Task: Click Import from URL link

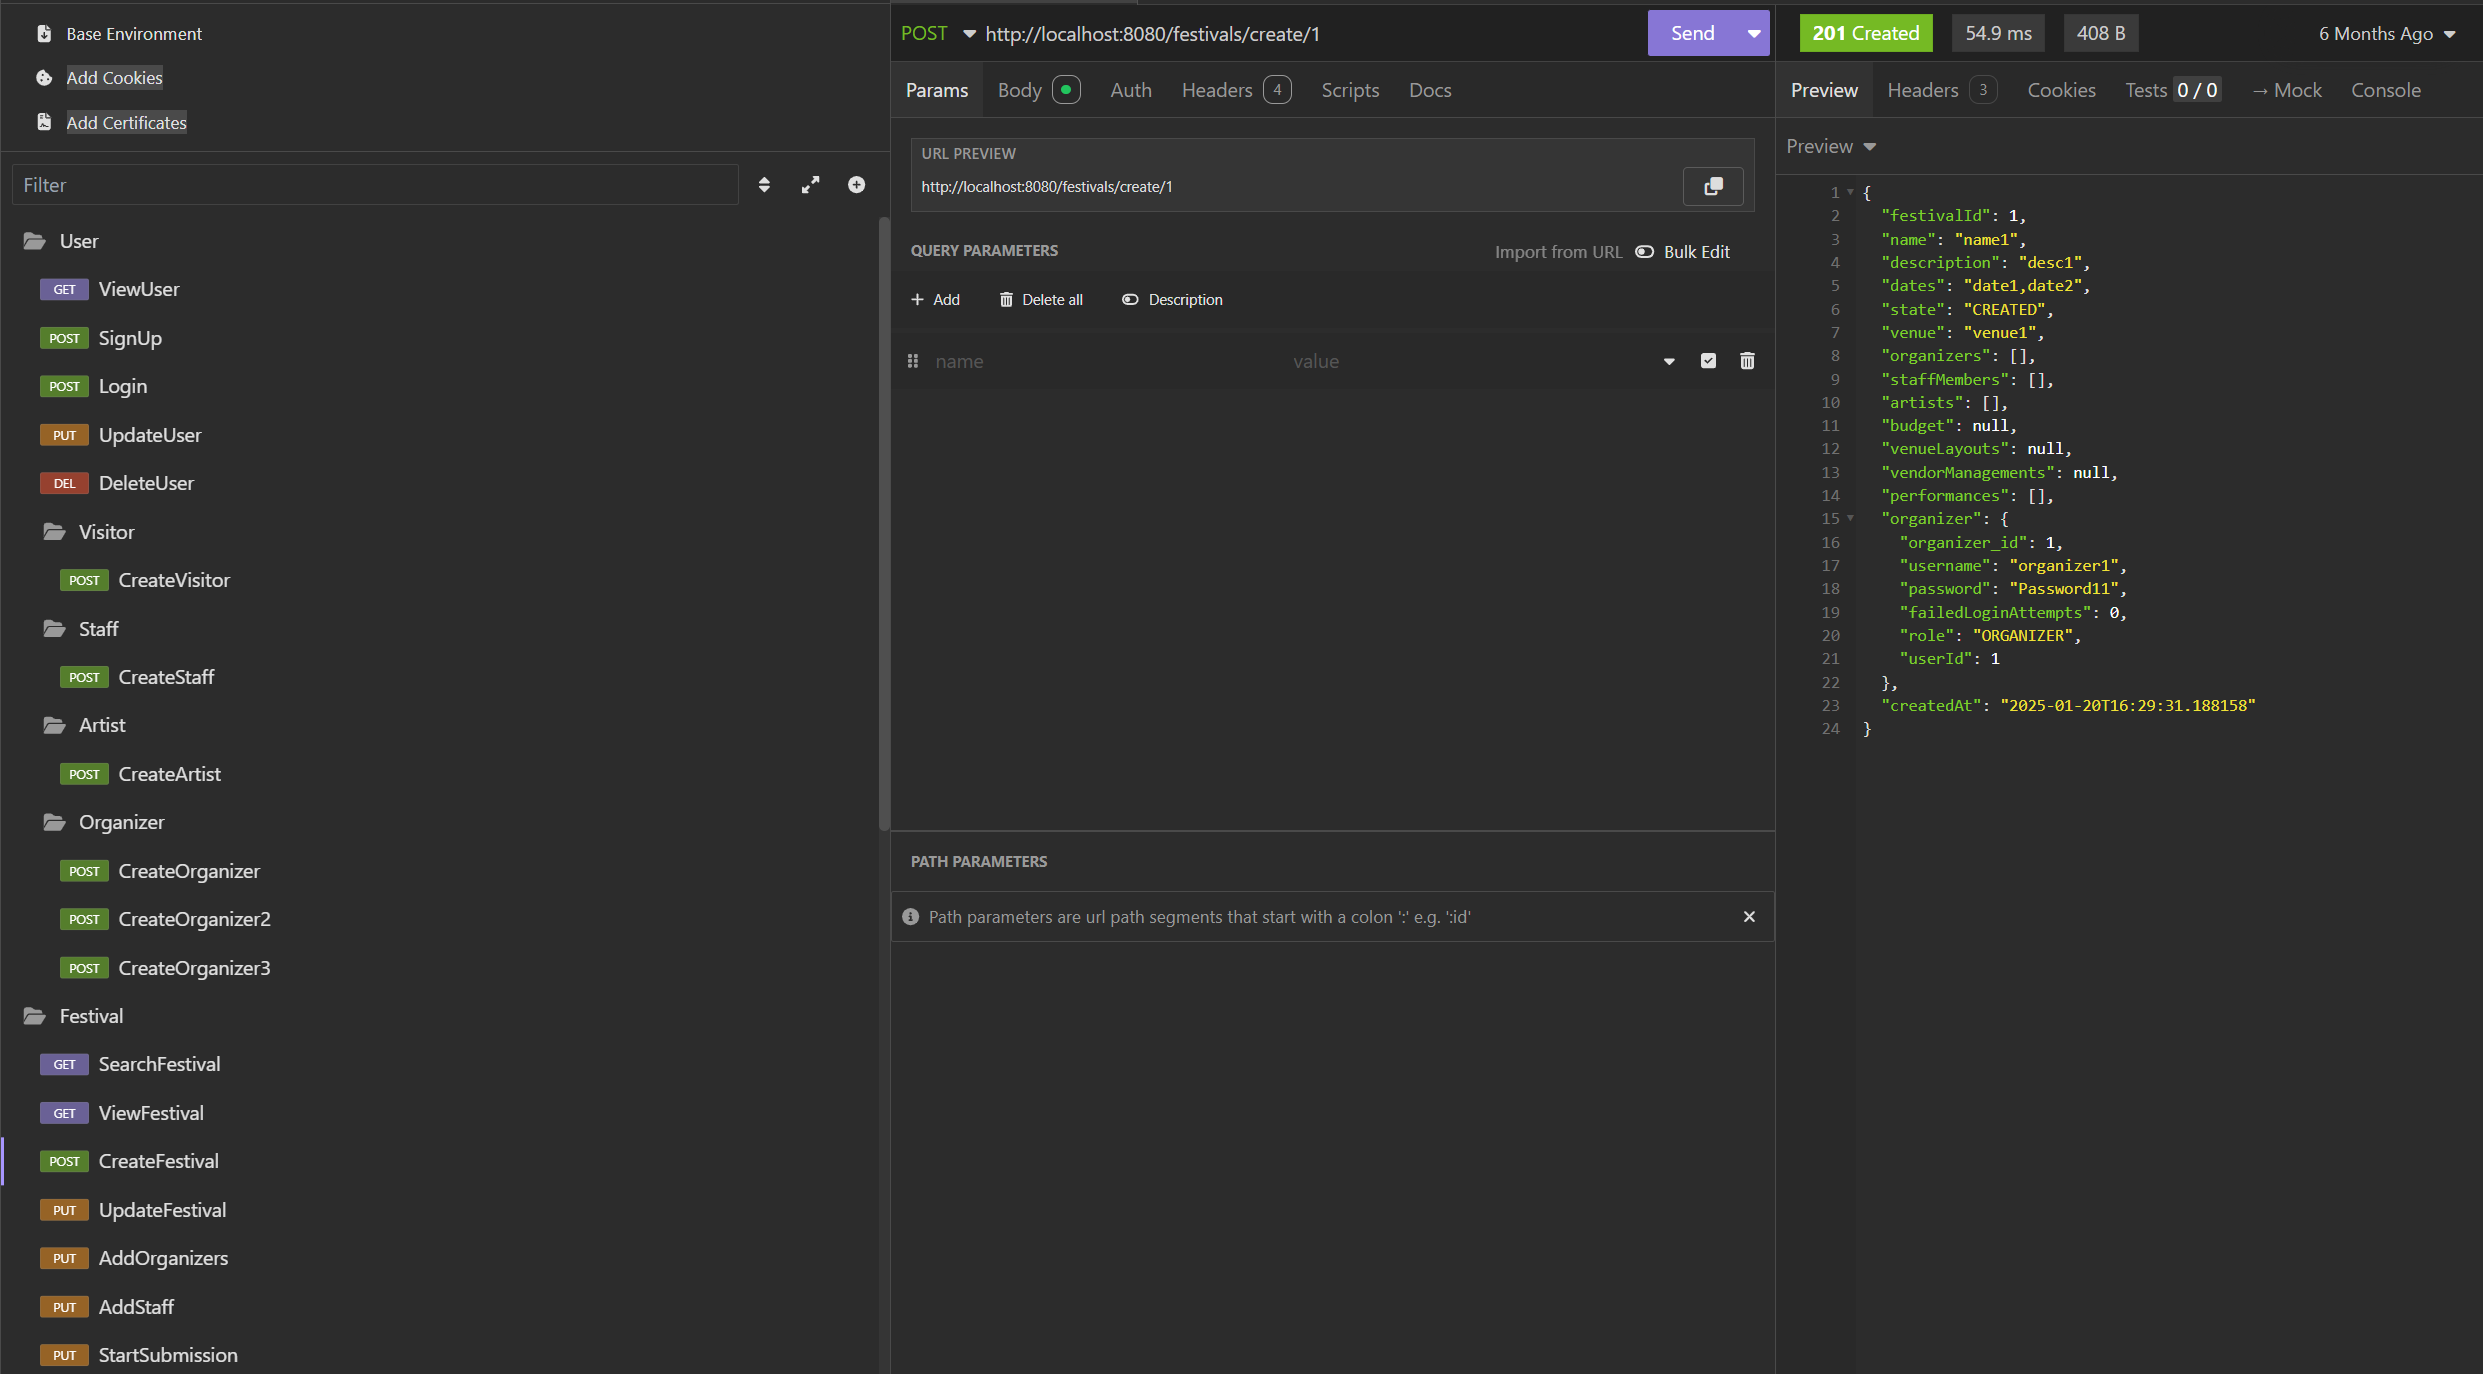Action: click(1557, 251)
